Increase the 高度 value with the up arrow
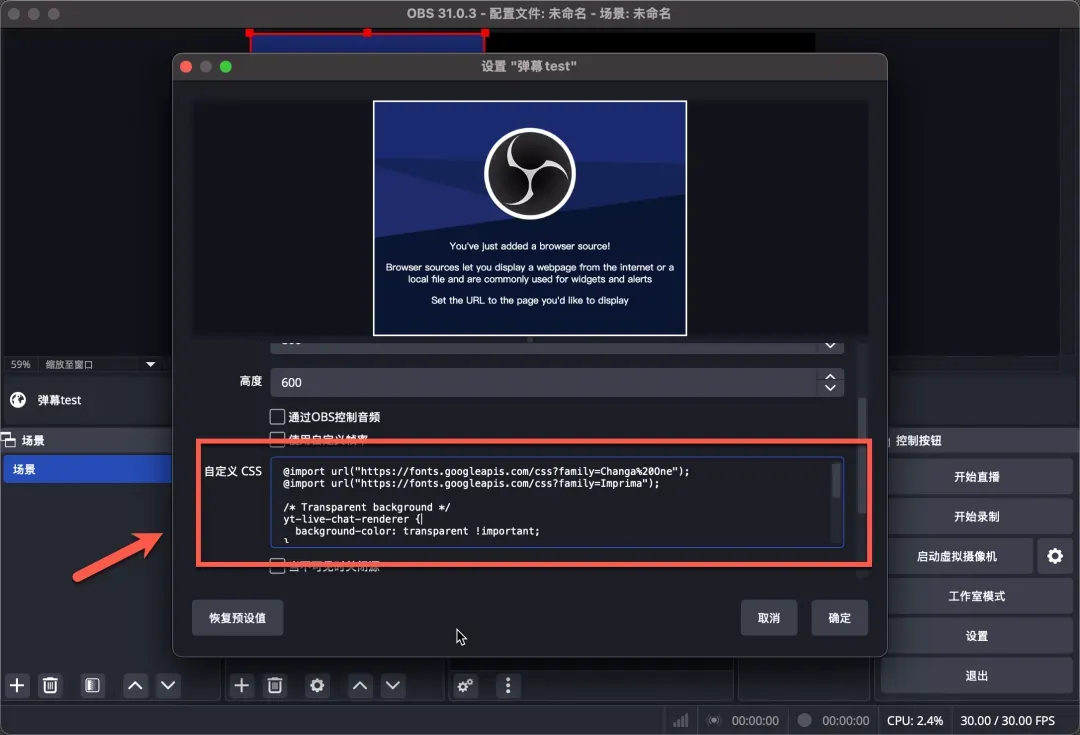Viewport: 1080px width, 735px height. [830, 376]
